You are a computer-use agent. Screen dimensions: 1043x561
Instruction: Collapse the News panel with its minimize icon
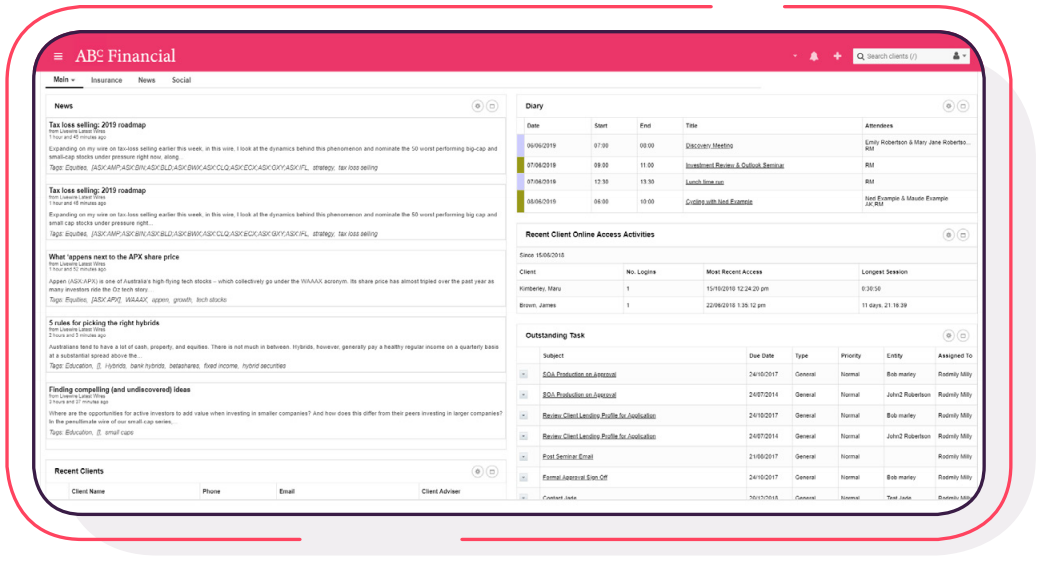click(x=492, y=106)
